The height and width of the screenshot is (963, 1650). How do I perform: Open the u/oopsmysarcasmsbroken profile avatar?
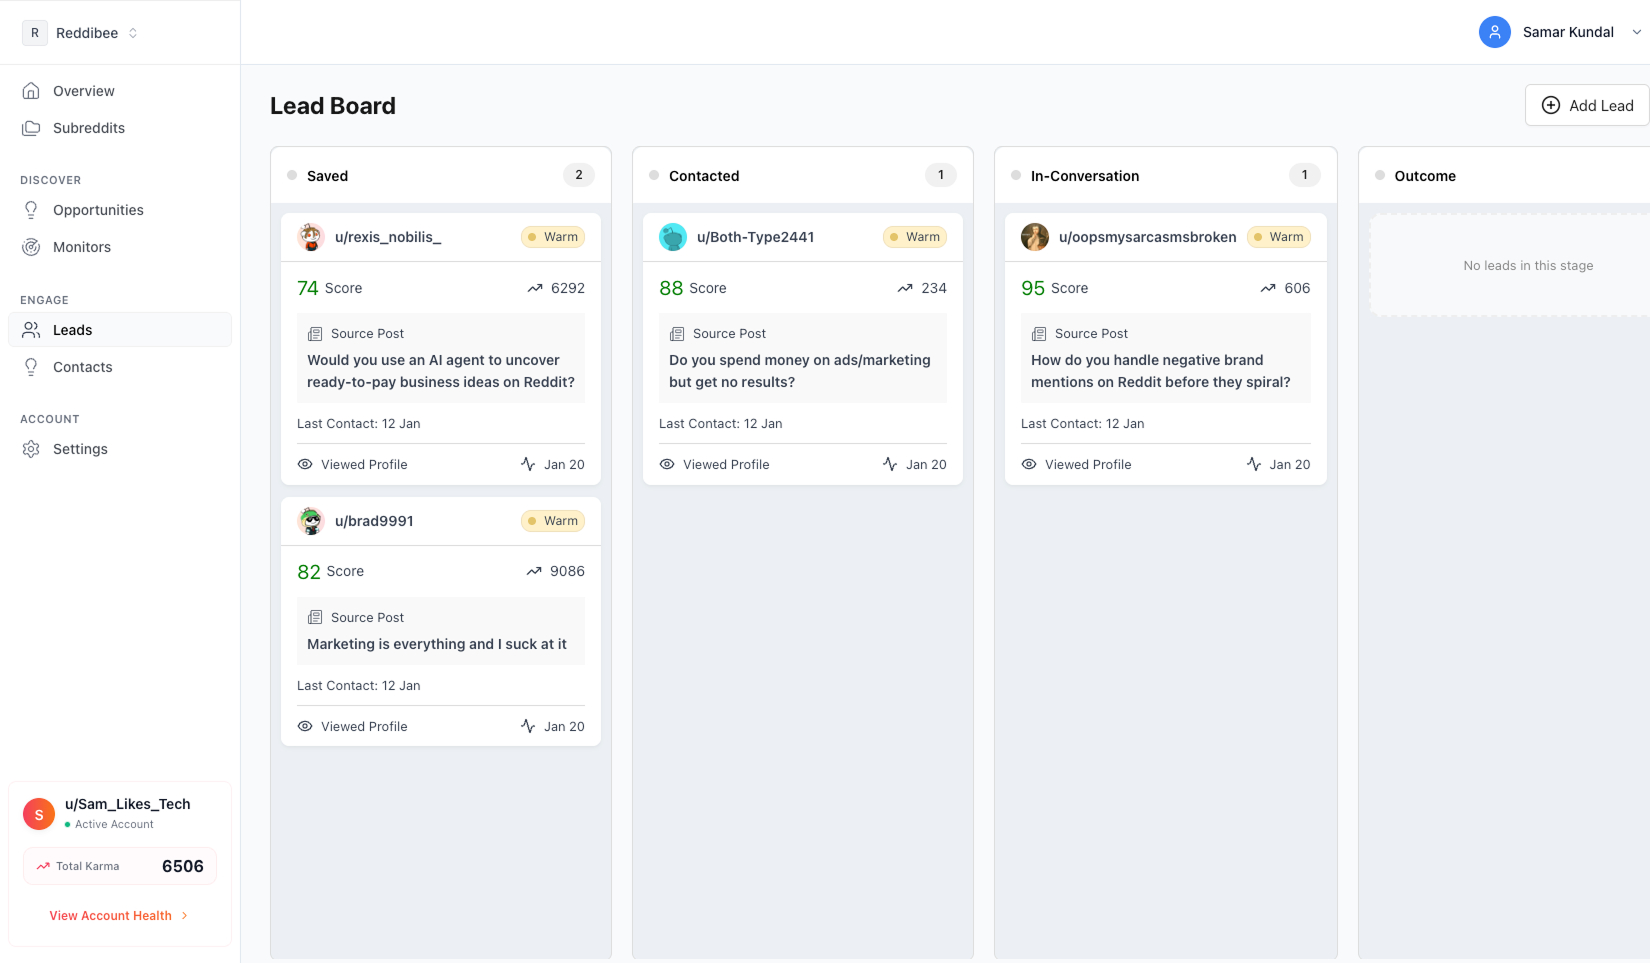click(x=1035, y=237)
